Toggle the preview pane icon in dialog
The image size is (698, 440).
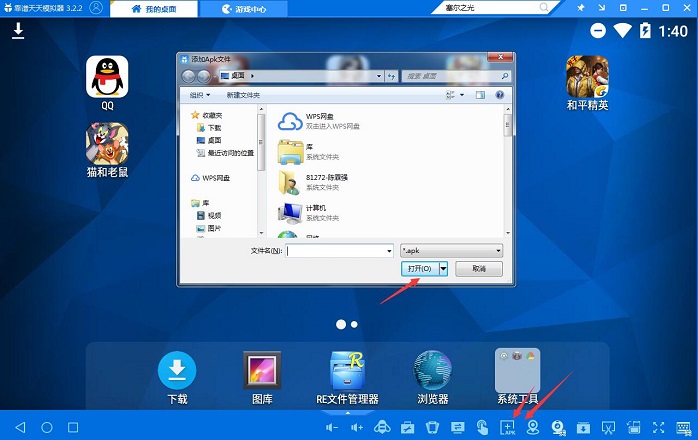click(x=480, y=95)
